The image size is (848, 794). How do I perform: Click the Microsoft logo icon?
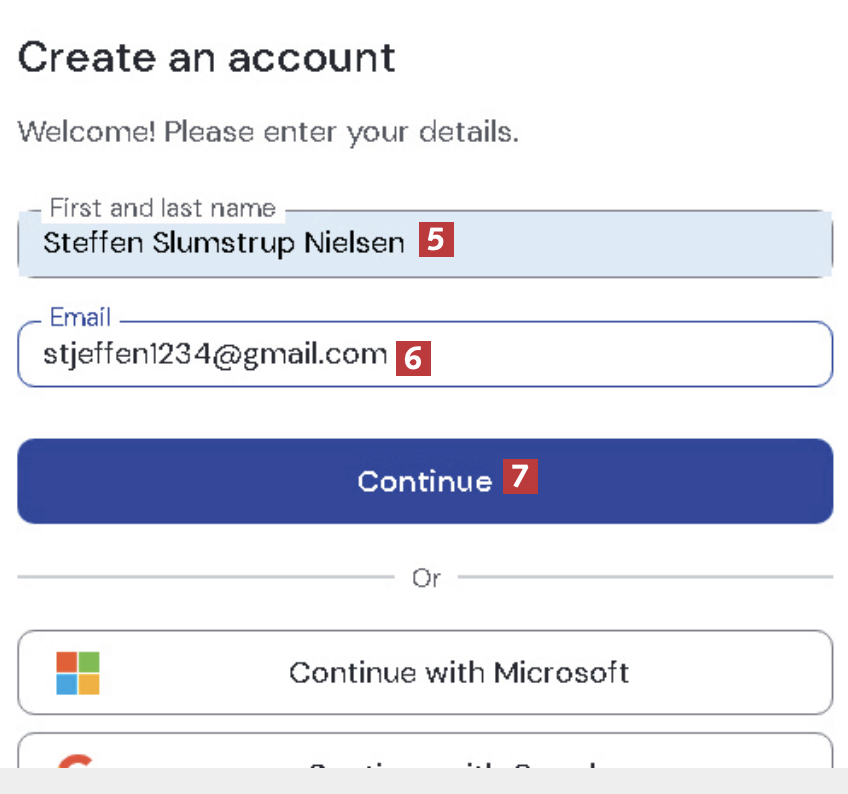pos(78,672)
